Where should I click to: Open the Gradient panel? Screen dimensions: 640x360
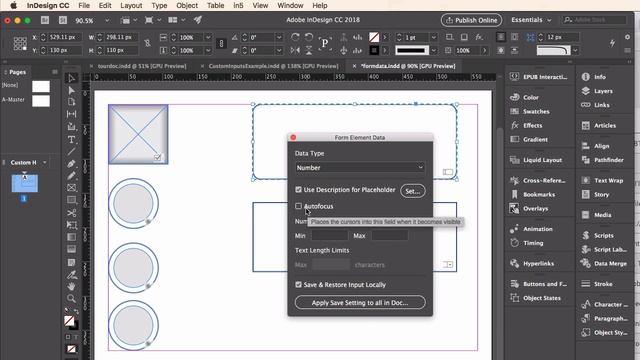pos(529,139)
